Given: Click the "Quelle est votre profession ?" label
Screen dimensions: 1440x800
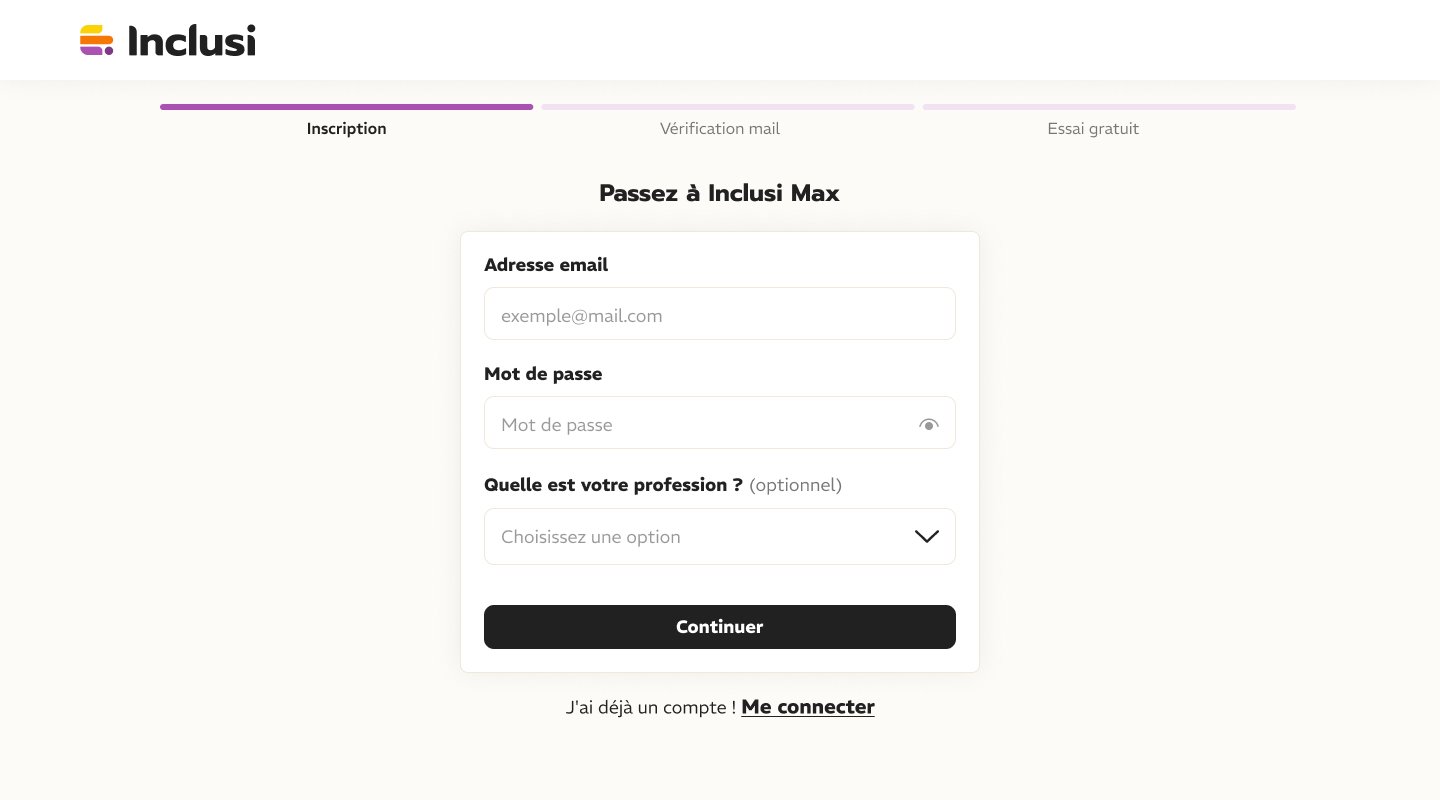Looking at the screenshot, I should point(613,485).
